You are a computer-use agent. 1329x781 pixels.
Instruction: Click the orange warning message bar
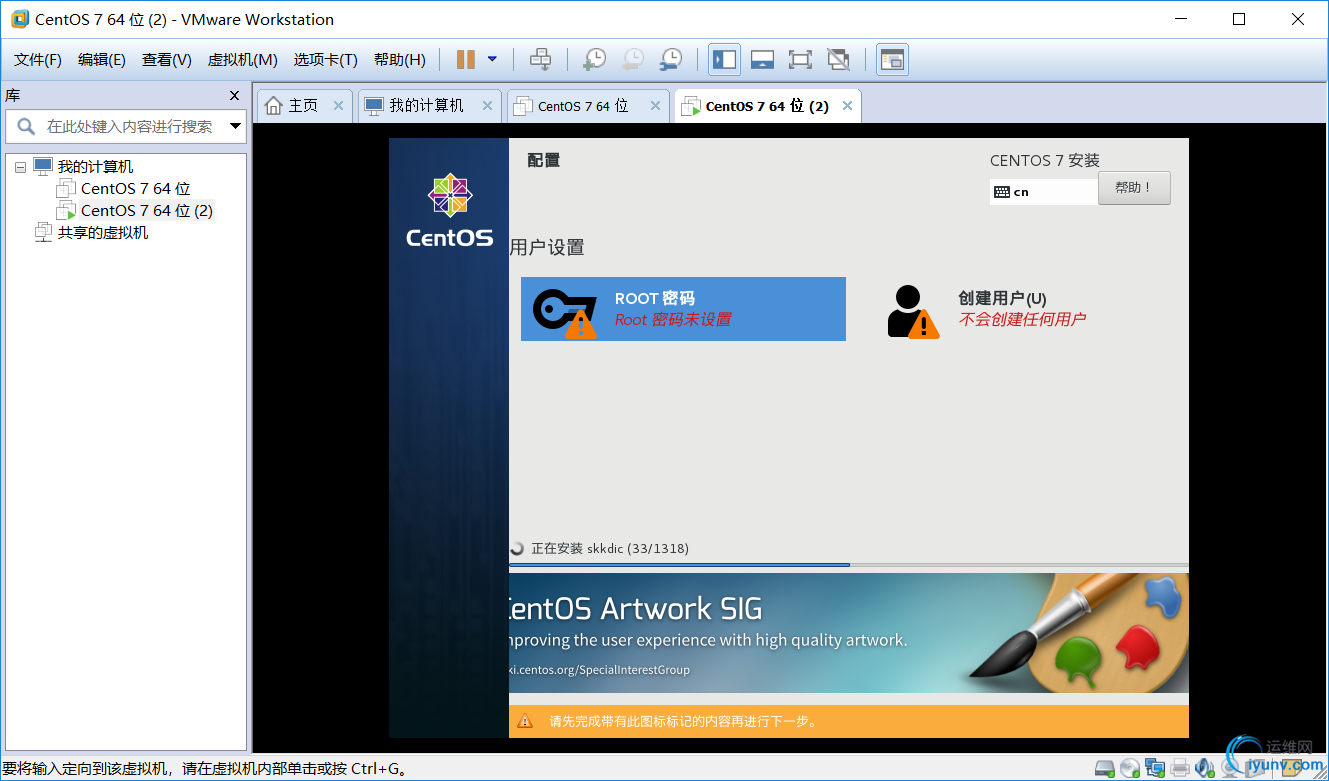point(849,721)
